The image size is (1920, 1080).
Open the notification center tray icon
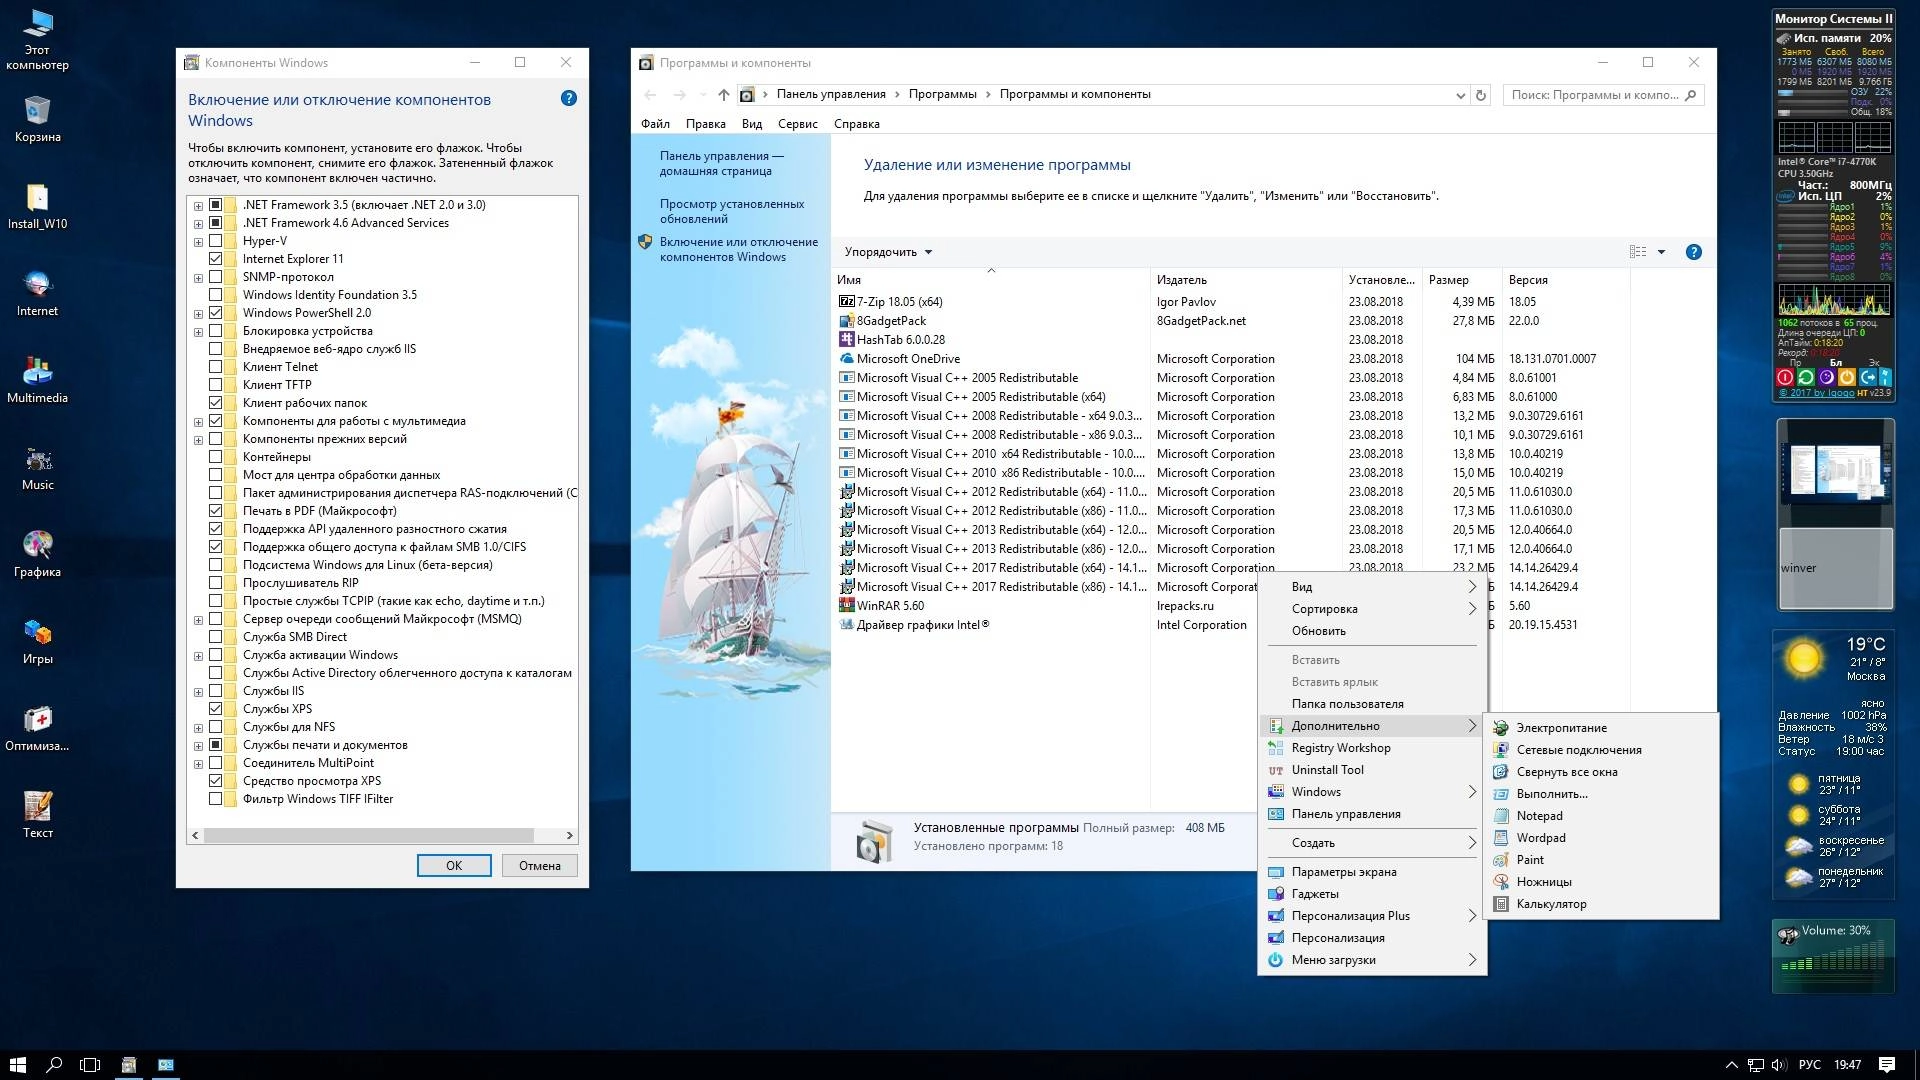[x=1887, y=1065]
